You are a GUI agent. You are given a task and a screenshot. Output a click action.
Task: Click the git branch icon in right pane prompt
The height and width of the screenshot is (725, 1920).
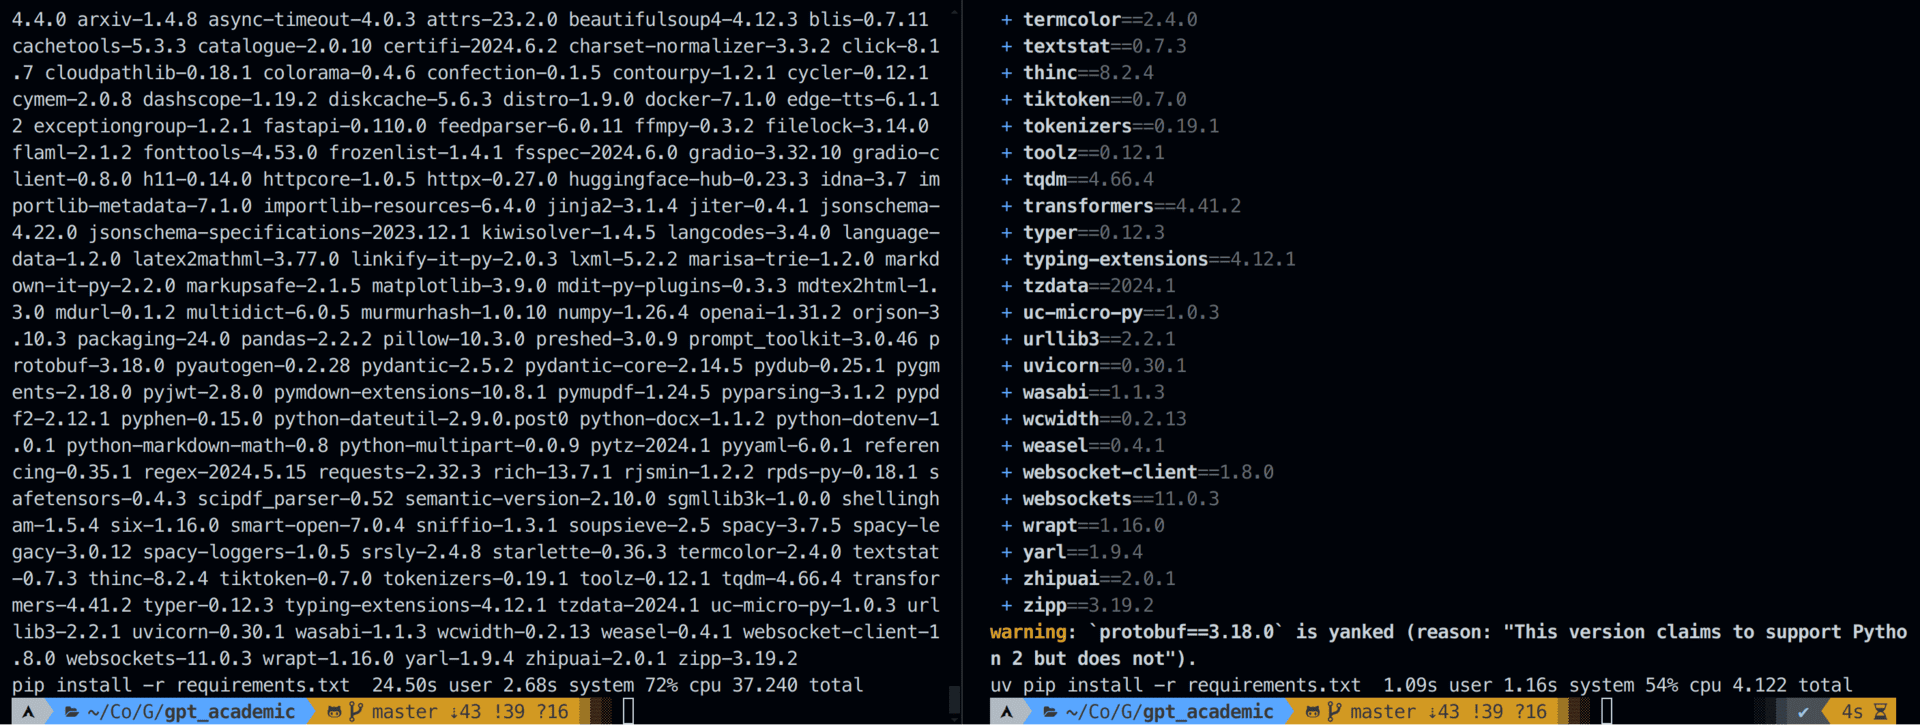click(x=1333, y=712)
